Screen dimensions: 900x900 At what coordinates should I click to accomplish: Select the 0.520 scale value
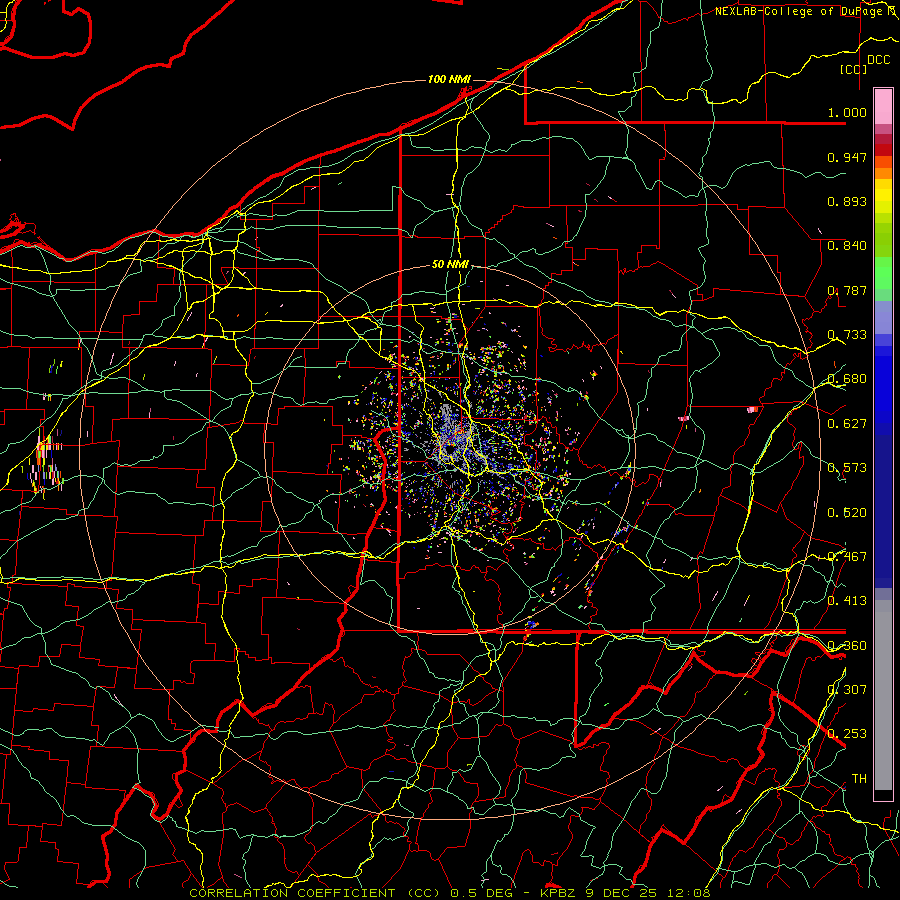(x=847, y=513)
